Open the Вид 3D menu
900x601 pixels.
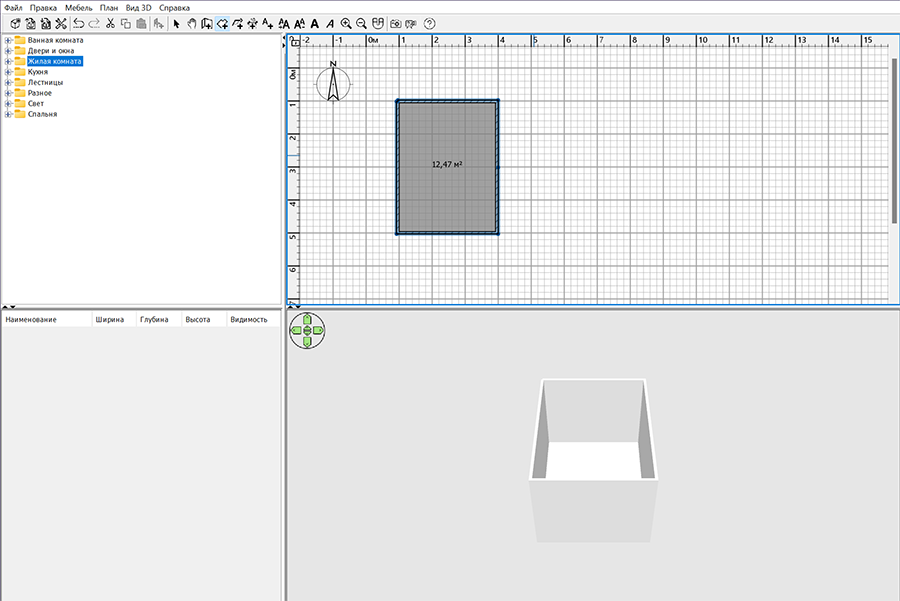(138, 7)
